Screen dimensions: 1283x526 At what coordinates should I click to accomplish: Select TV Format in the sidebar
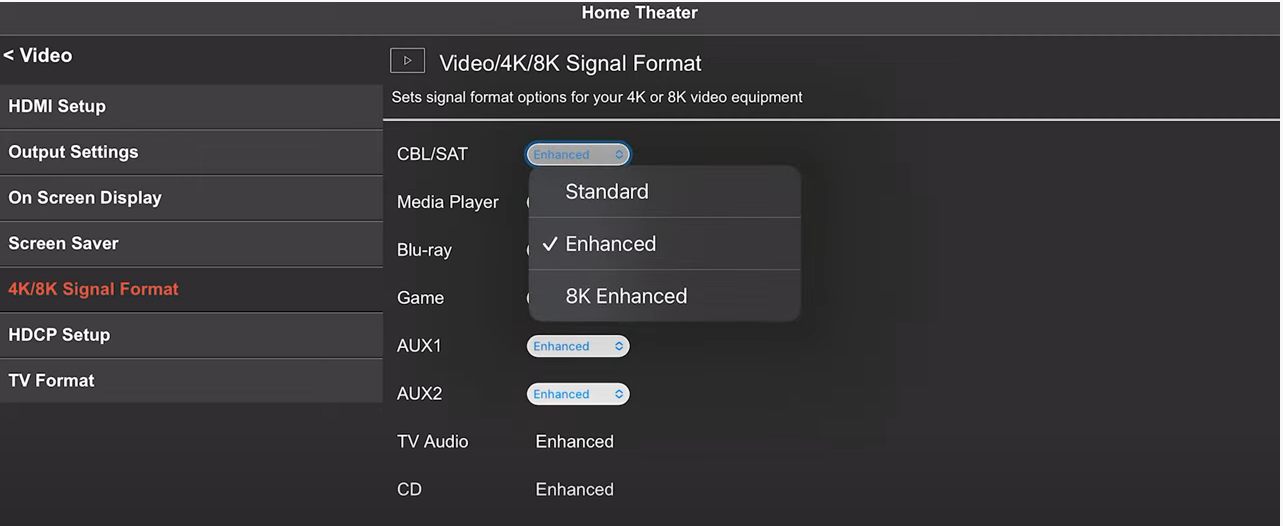click(191, 381)
